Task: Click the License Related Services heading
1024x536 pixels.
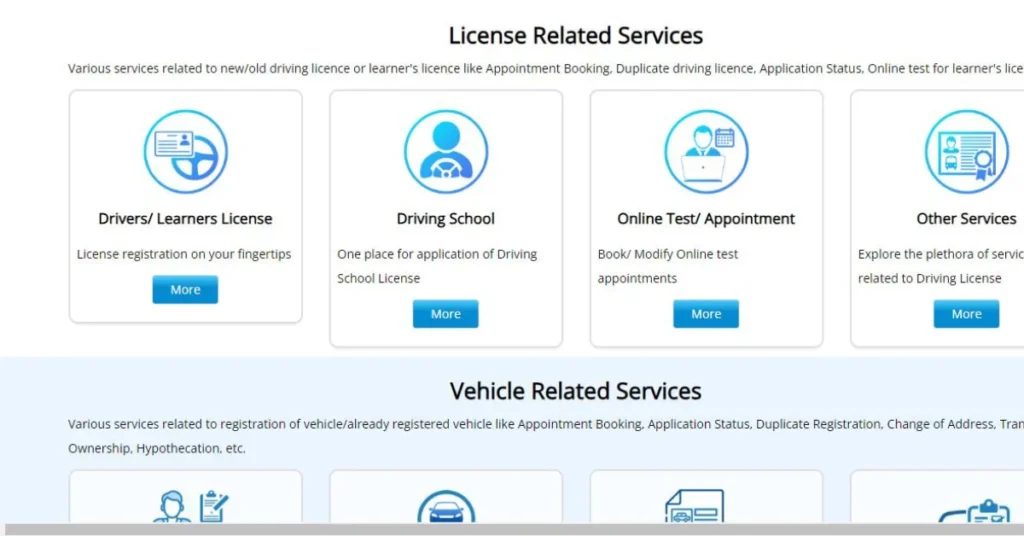Action: tap(575, 36)
